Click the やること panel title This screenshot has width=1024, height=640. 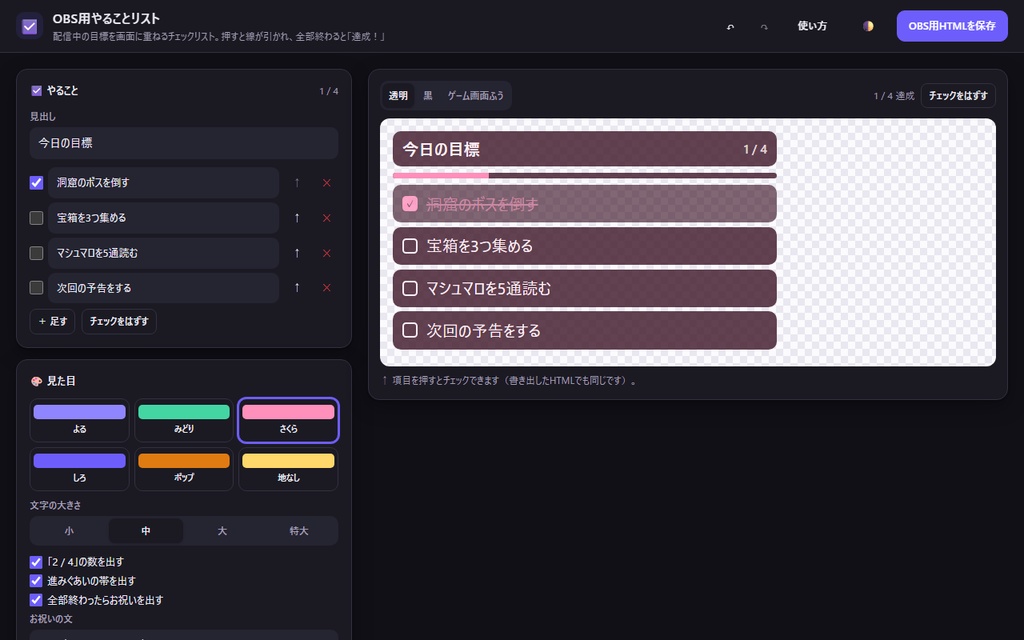[x=62, y=91]
